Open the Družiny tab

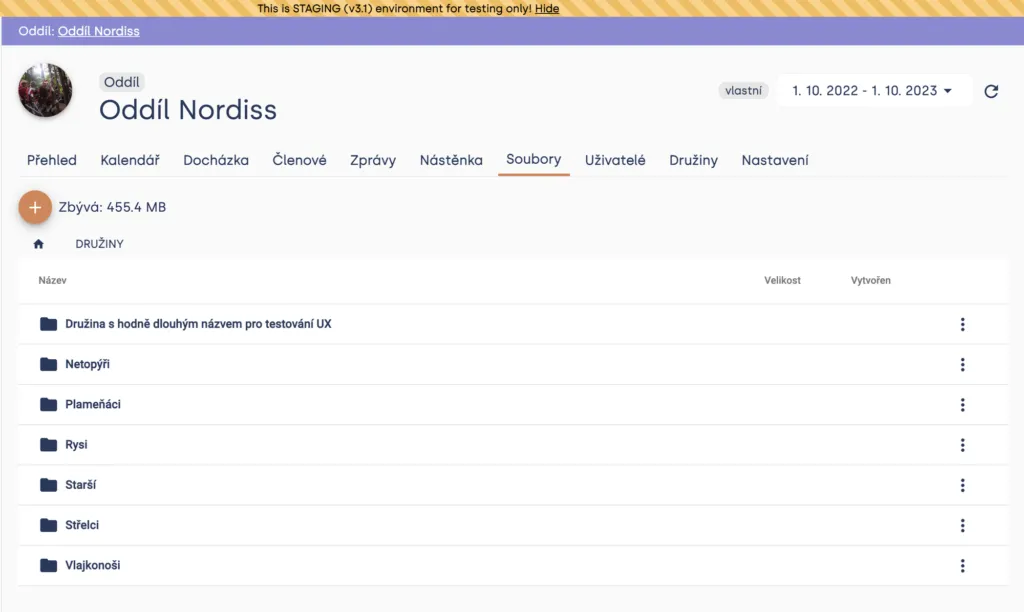pyautogui.click(x=694, y=160)
